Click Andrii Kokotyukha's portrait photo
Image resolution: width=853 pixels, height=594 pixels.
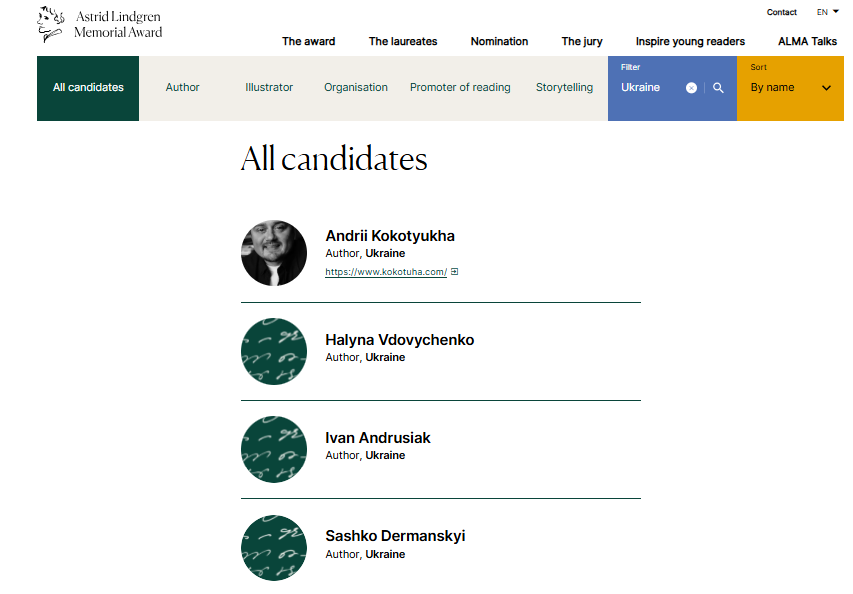[274, 253]
